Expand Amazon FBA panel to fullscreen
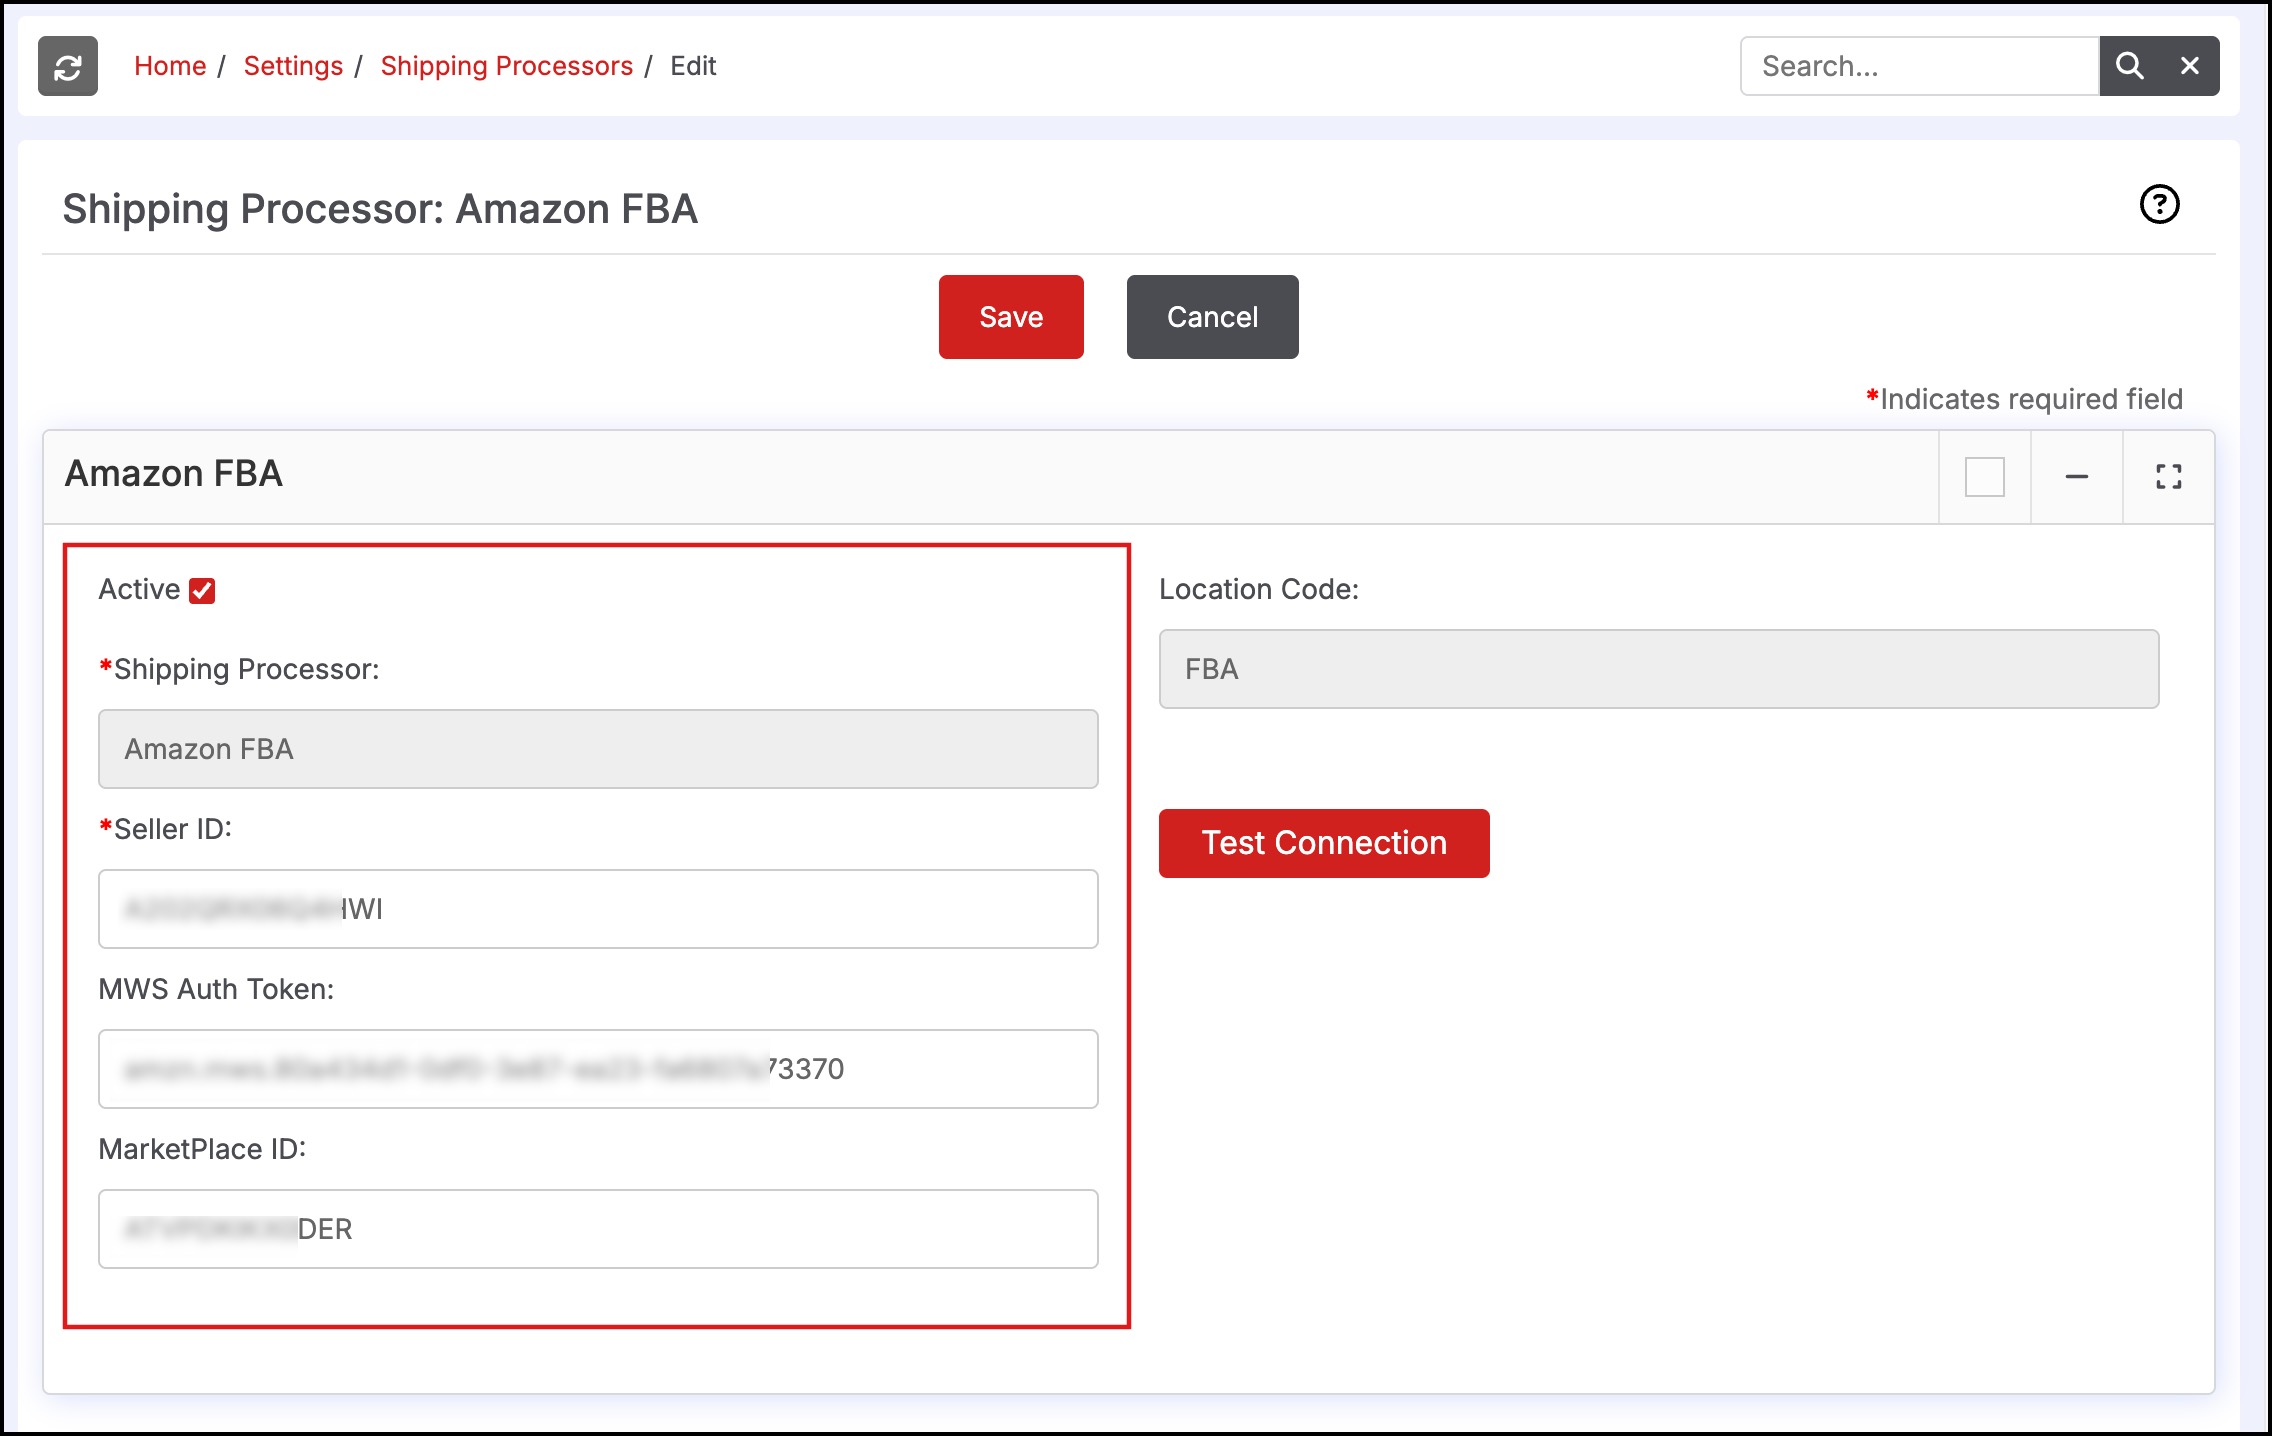 pos(2168,477)
